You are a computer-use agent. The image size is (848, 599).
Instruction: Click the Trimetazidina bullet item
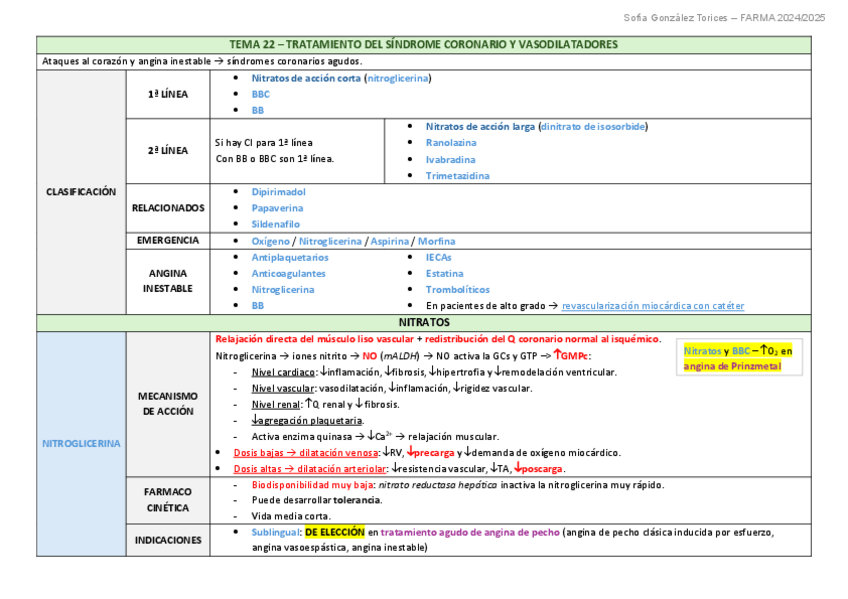[x=457, y=176]
